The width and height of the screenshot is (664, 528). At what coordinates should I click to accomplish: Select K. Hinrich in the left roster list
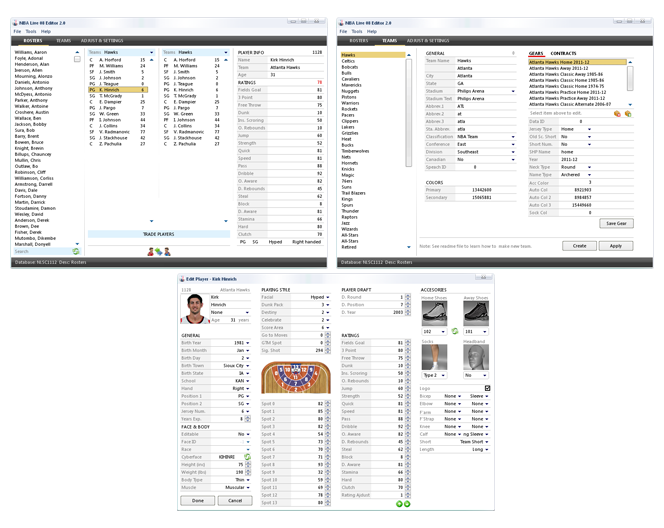coord(118,90)
